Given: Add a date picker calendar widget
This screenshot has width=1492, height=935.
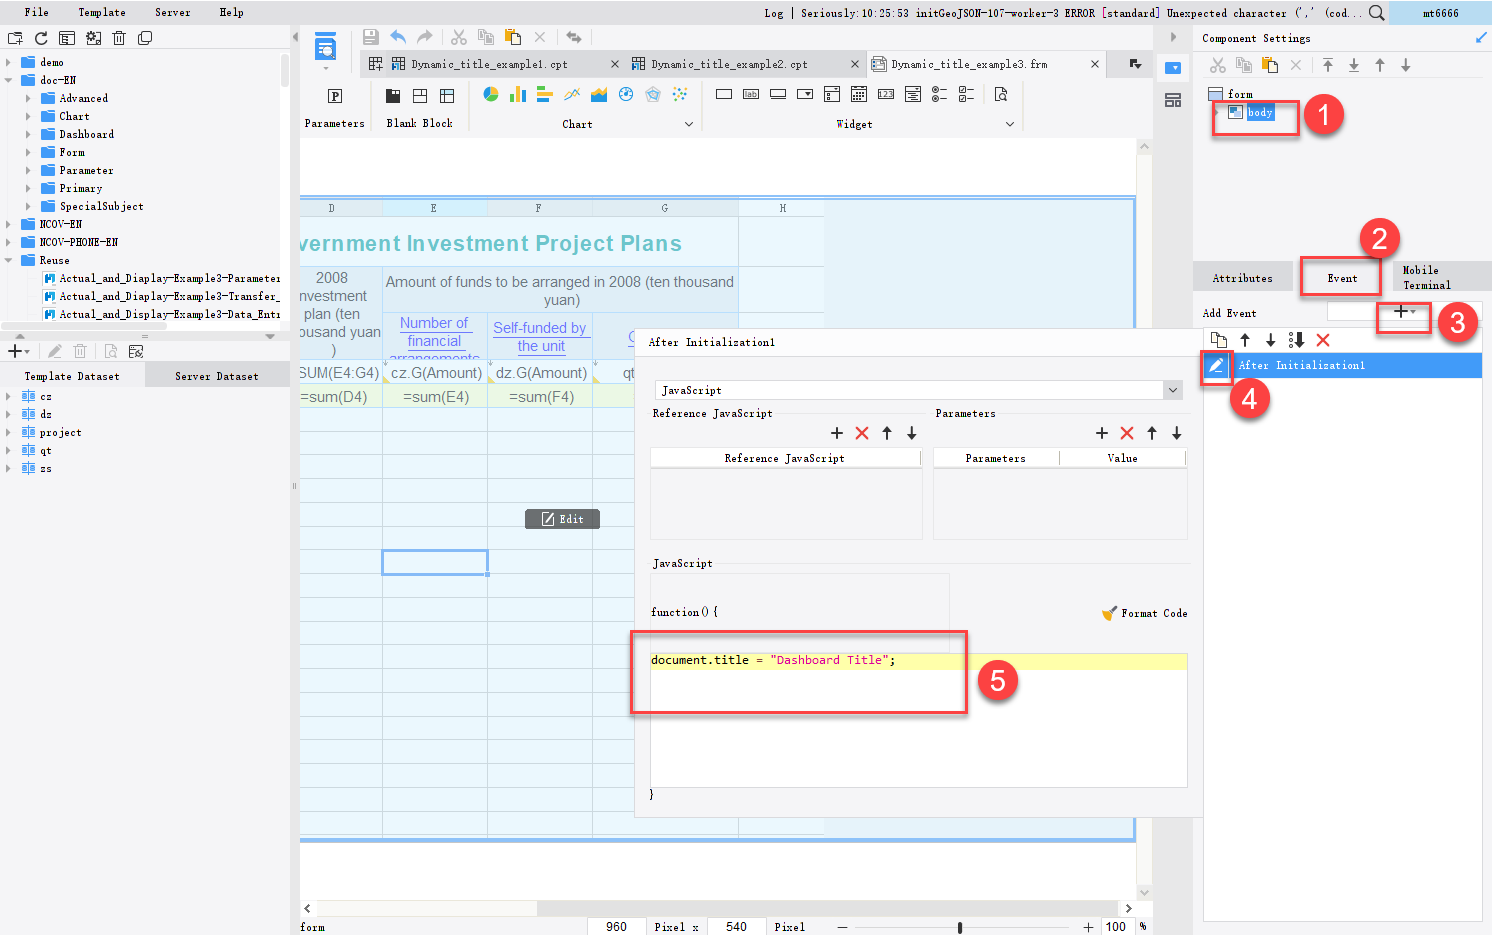Looking at the screenshot, I should point(859,94).
